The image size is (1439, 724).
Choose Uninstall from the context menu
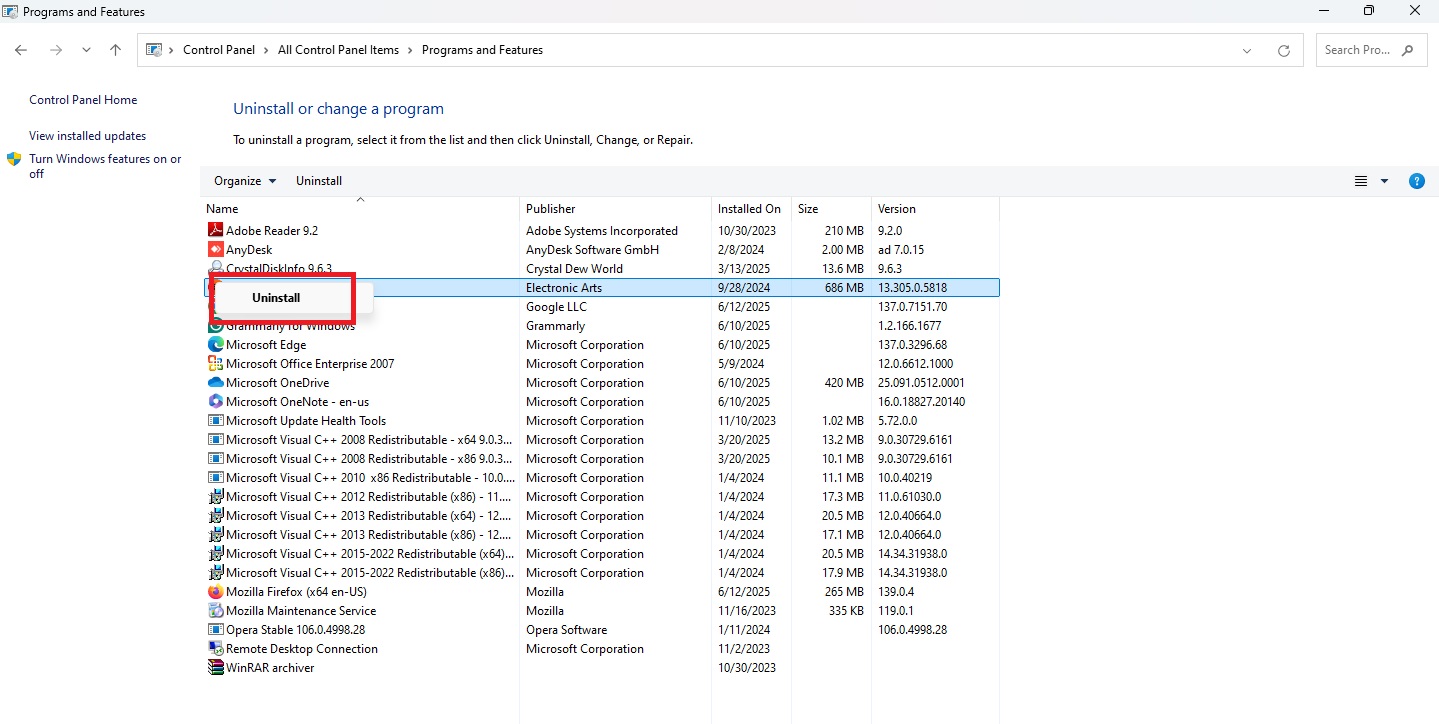click(276, 297)
